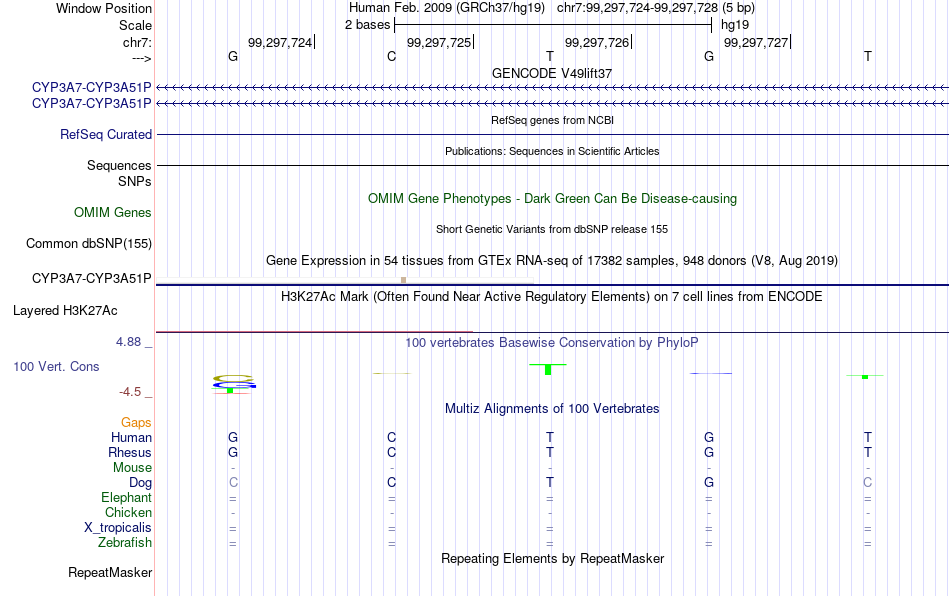This screenshot has width=950, height=596.
Task: Select the Chicken species row label
Action: [128, 512]
